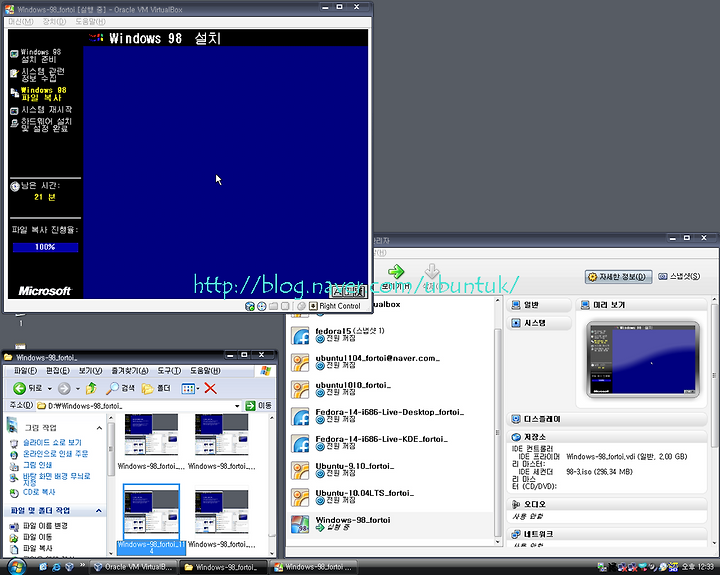The height and width of the screenshot is (575, 720).
Task: Click the 100% file copy progress bar
Action: tap(45, 247)
